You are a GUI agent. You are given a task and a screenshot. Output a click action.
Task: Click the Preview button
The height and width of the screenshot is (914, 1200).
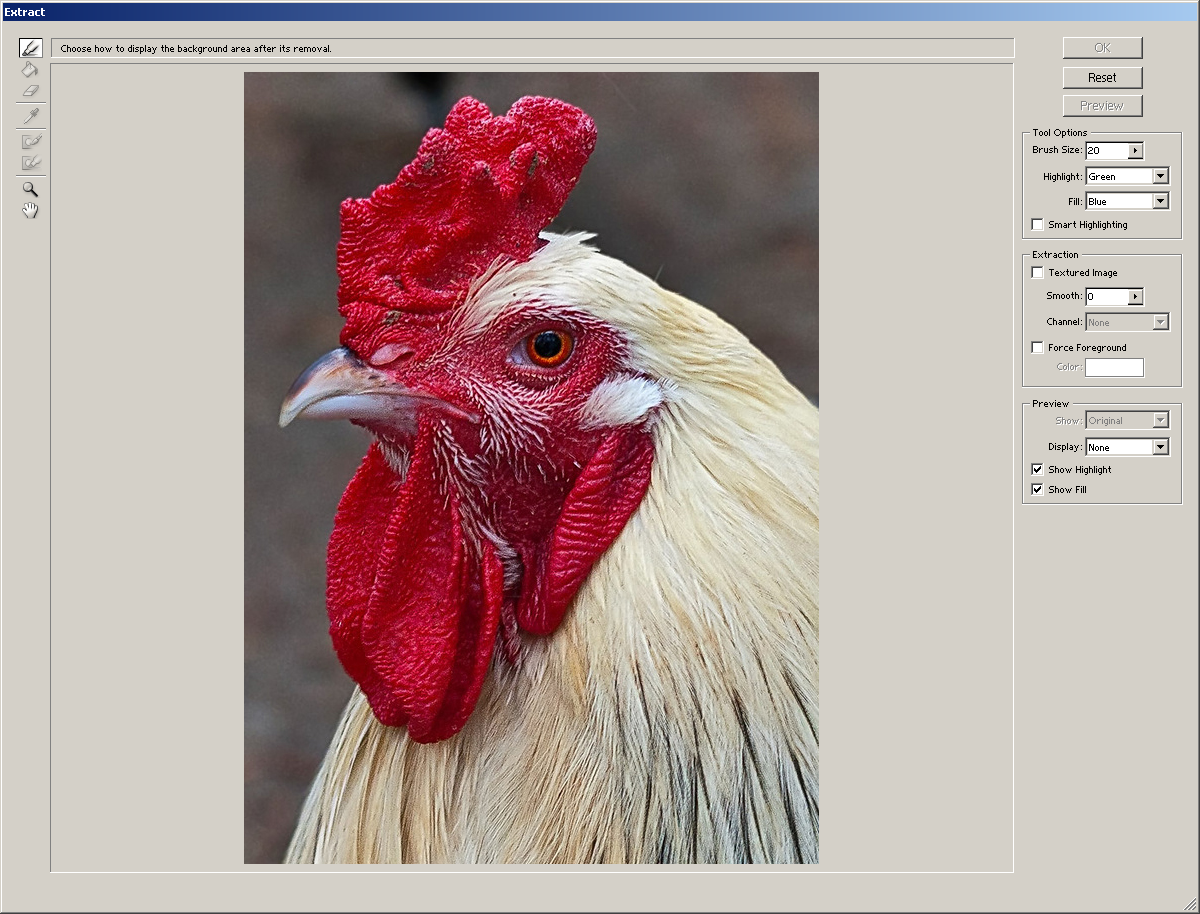pyautogui.click(x=1102, y=106)
